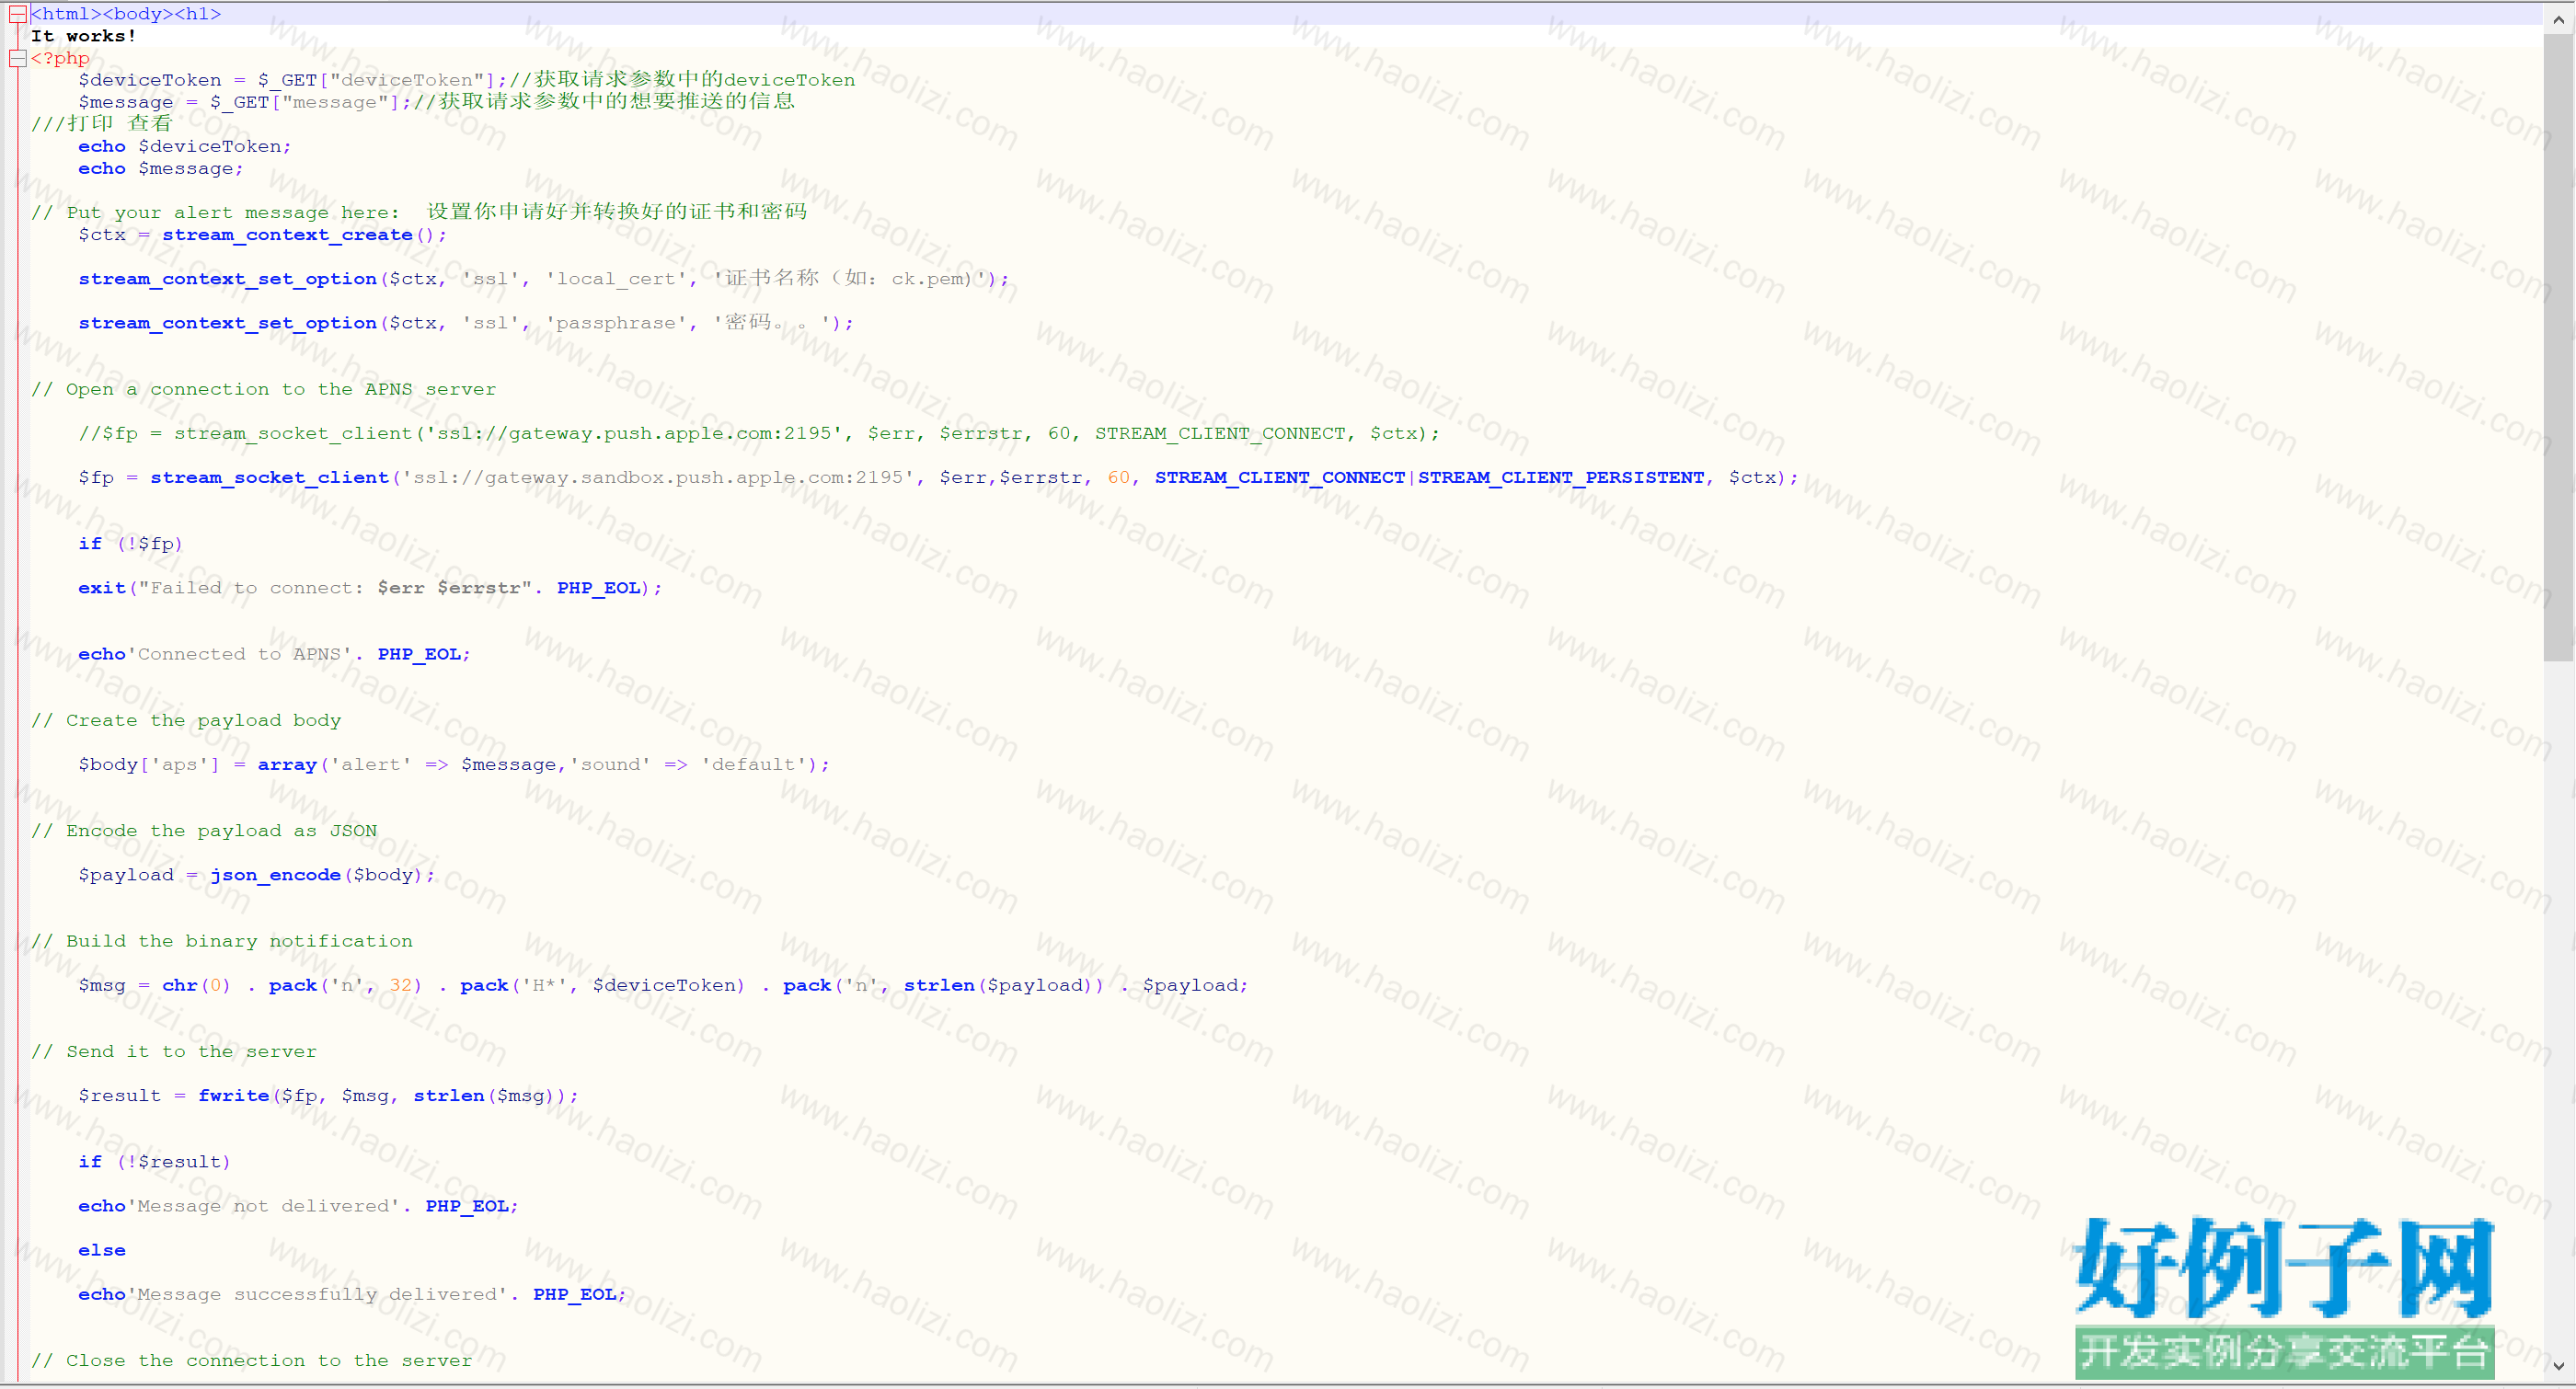Image resolution: width=2576 pixels, height=1389 pixels.
Task: Click the '$deviceToken = $_GET' assignment line
Action: coord(467,80)
